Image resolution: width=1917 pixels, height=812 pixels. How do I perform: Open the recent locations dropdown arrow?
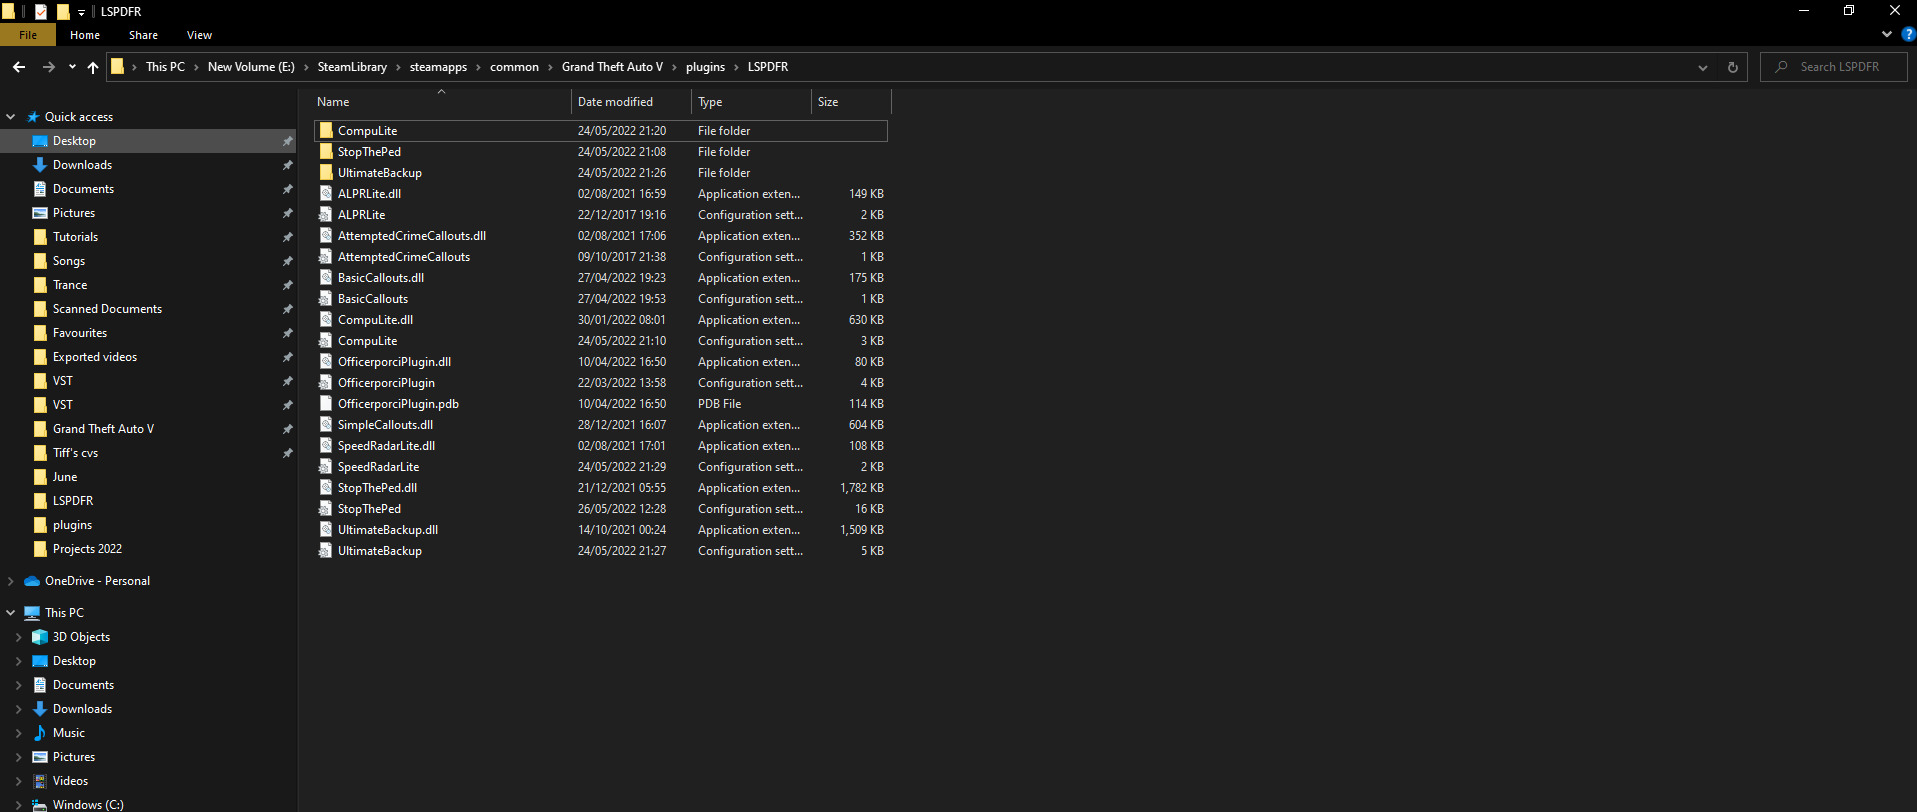[72, 67]
